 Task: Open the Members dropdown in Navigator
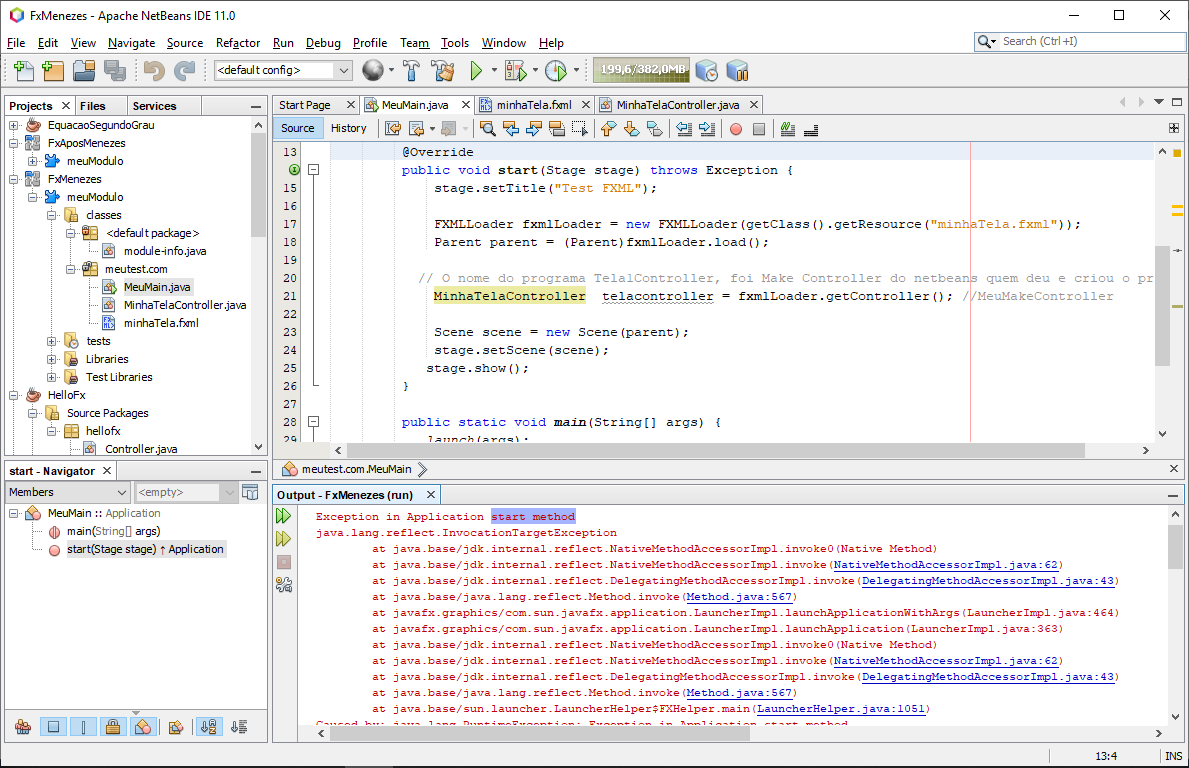click(68, 492)
